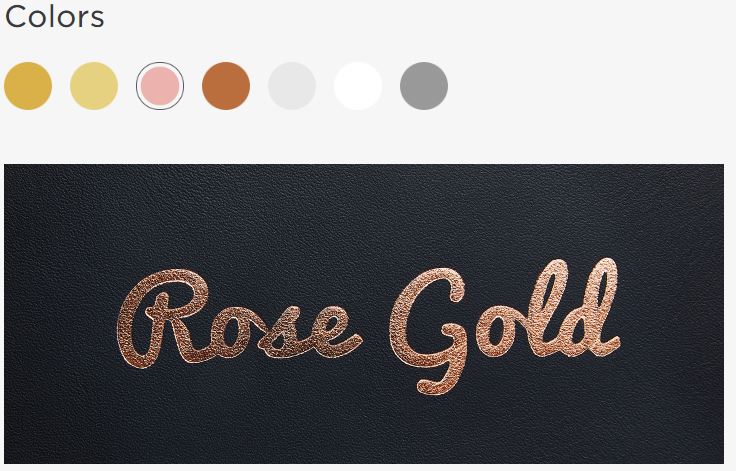Click the word Rose in preview
Viewport: 736px width, 471px height.
click(x=239, y=319)
